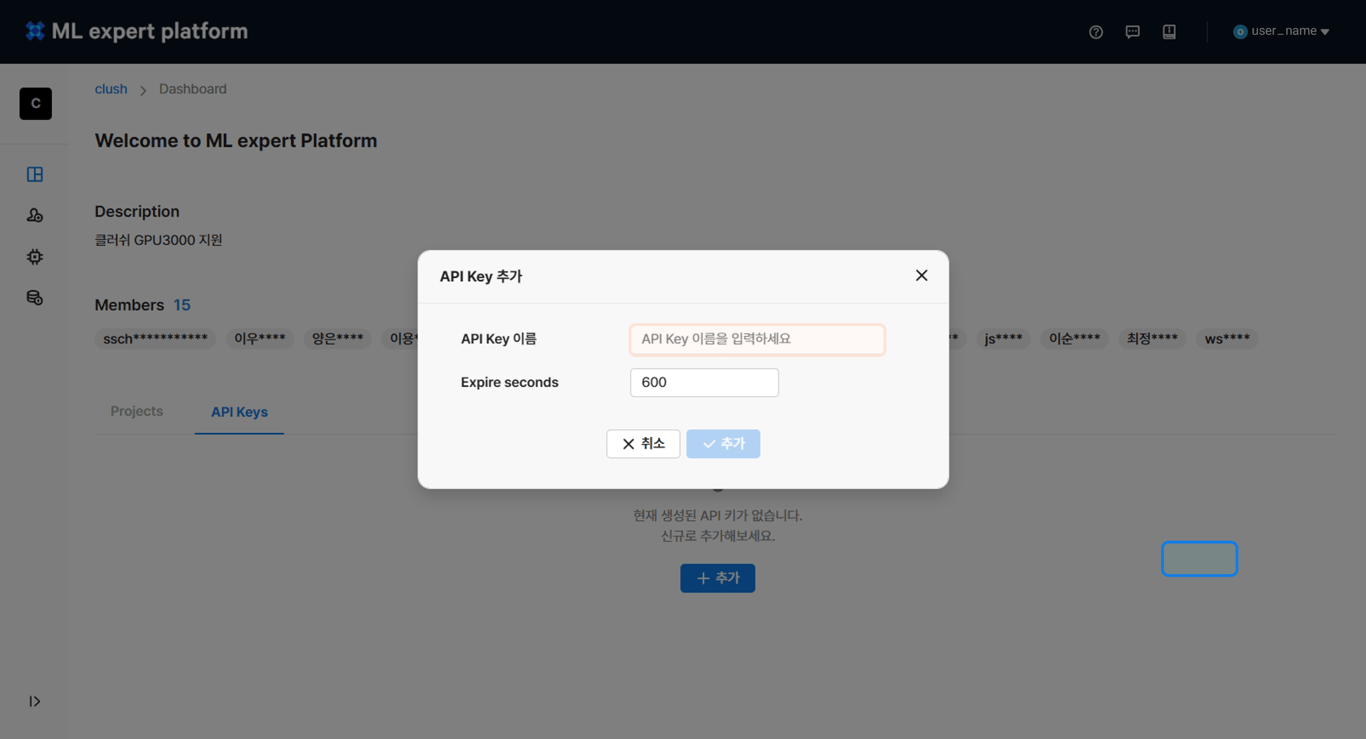Screen dimensions: 1366x739
Task: Go to clush breadcrumb link
Action: (111, 89)
